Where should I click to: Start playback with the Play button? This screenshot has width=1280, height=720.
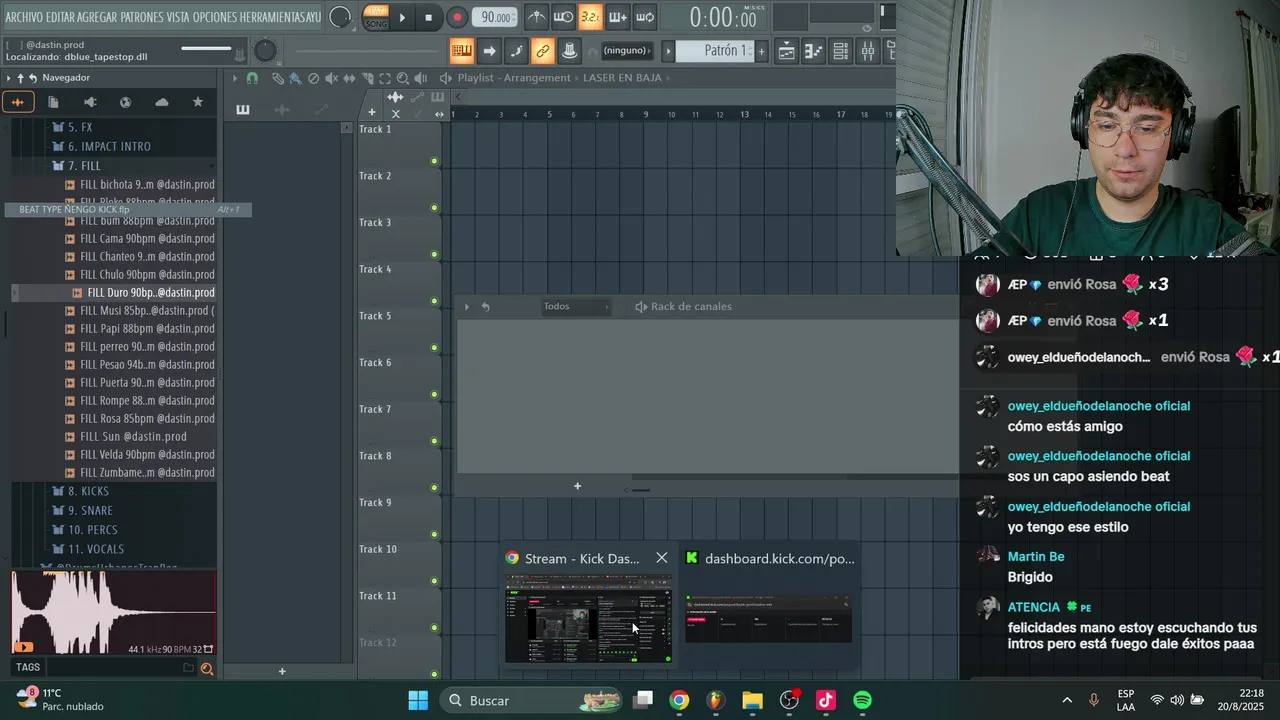402,17
